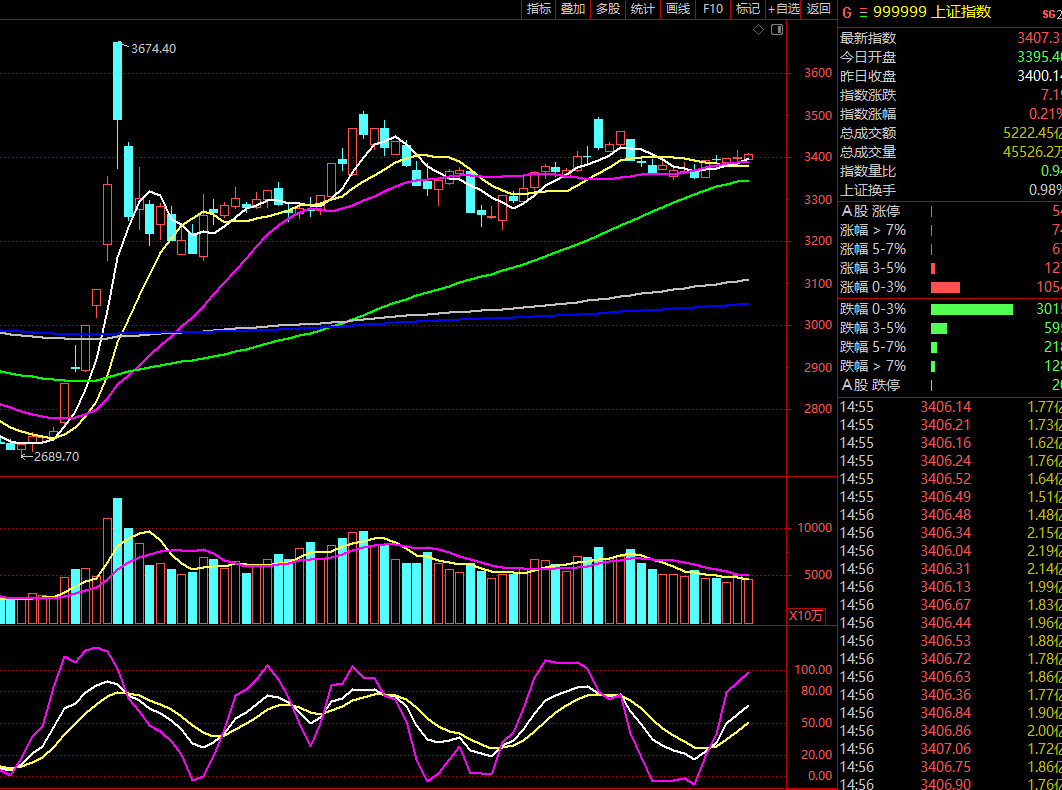1062x790 pixels.
Task: Toggle the side panel layout icon
Action: [x=777, y=30]
